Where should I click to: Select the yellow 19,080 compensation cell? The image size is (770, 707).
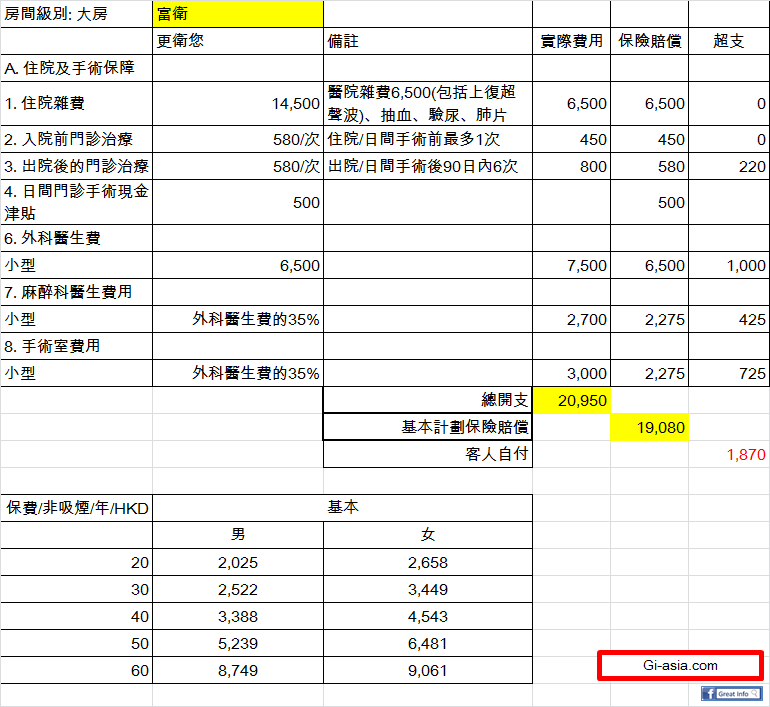[x=650, y=427]
